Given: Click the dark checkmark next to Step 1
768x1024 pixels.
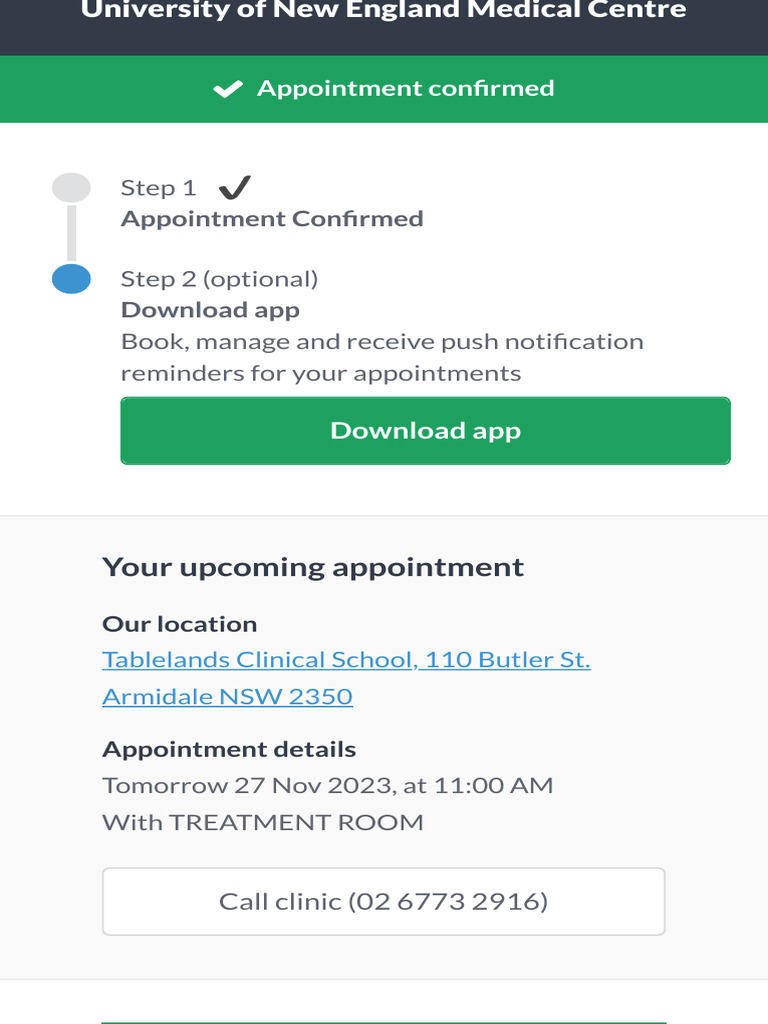Looking at the screenshot, I should tap(234, 187).
